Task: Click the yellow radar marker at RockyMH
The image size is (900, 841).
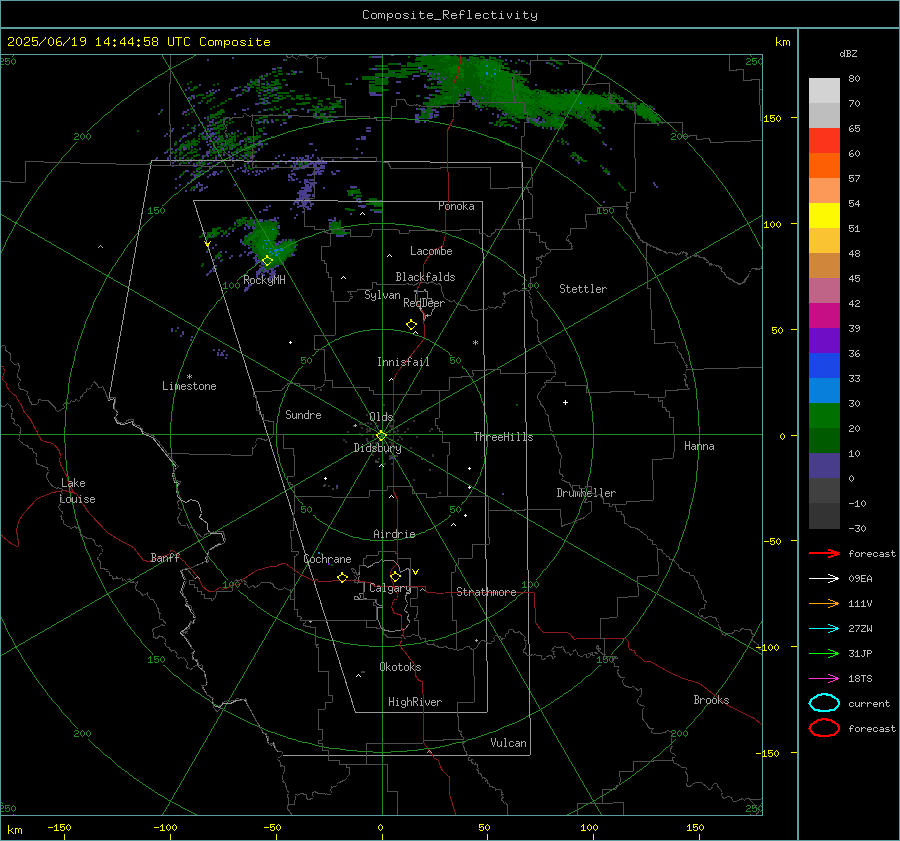Action: tap(267, 261)
